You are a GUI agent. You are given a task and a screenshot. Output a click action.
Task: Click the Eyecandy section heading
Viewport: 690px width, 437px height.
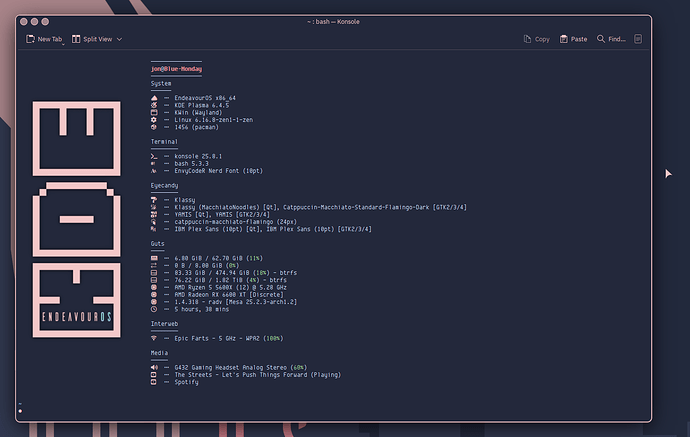(x=164, y=185)
